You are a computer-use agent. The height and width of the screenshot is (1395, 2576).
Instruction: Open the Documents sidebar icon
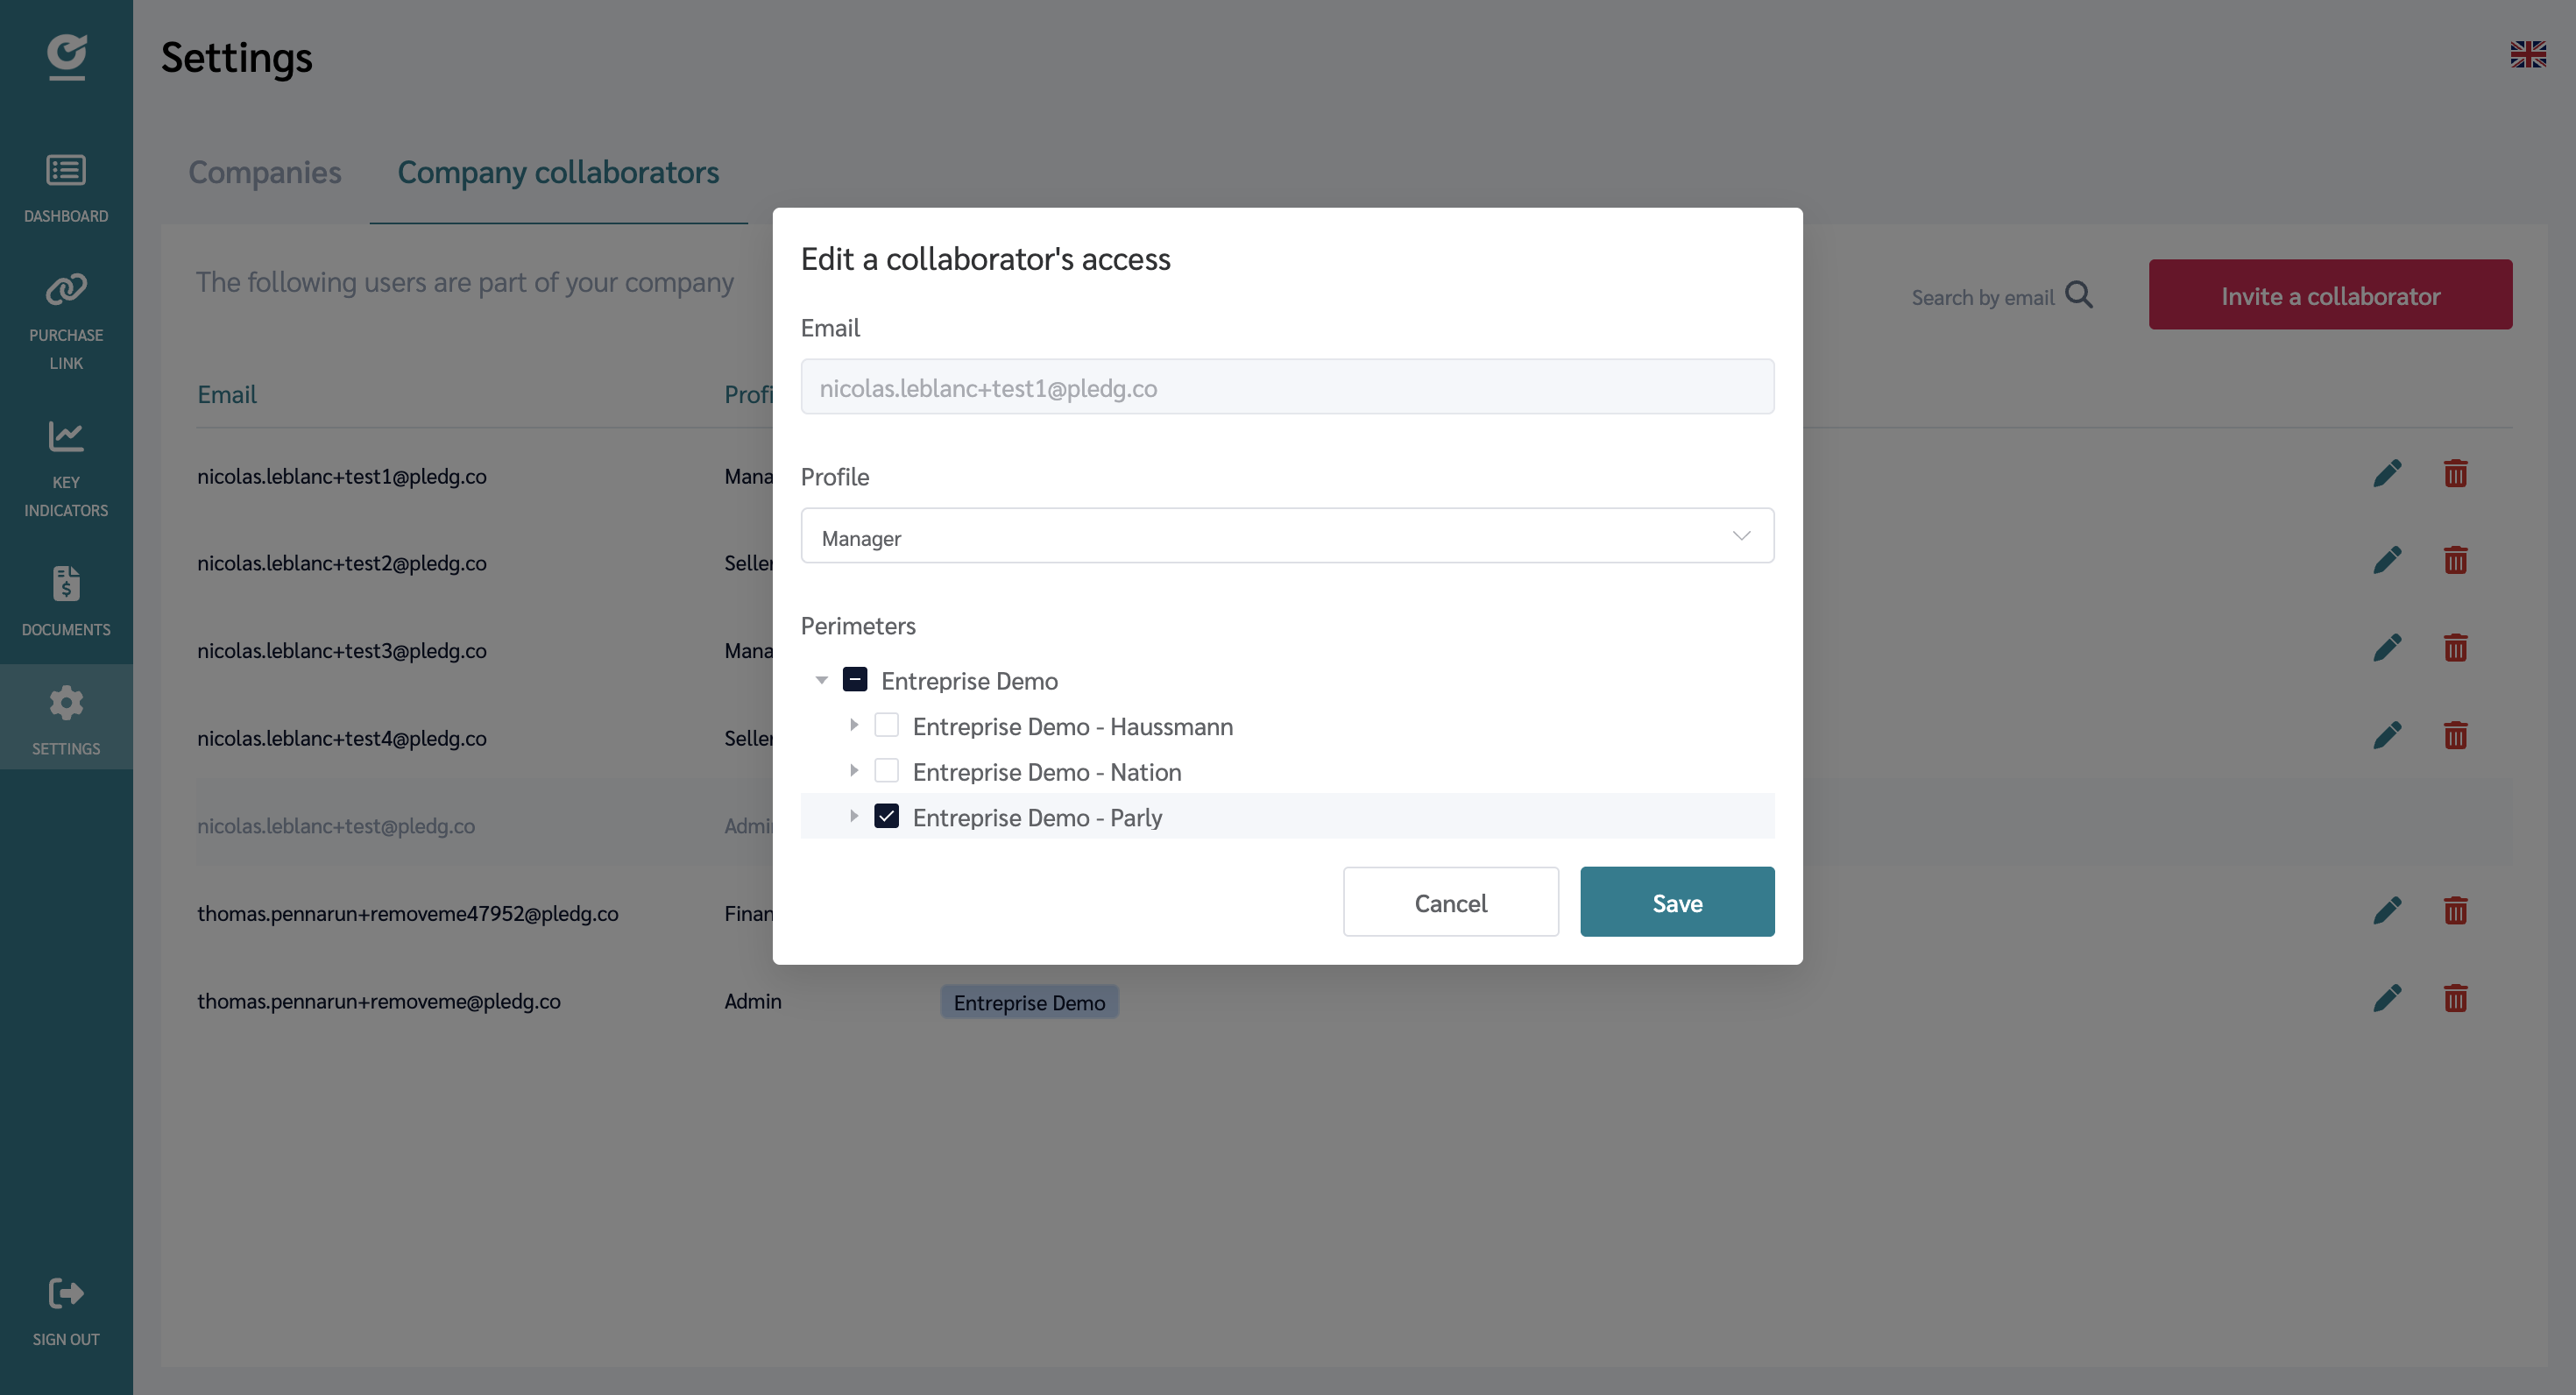pos(66,584)
